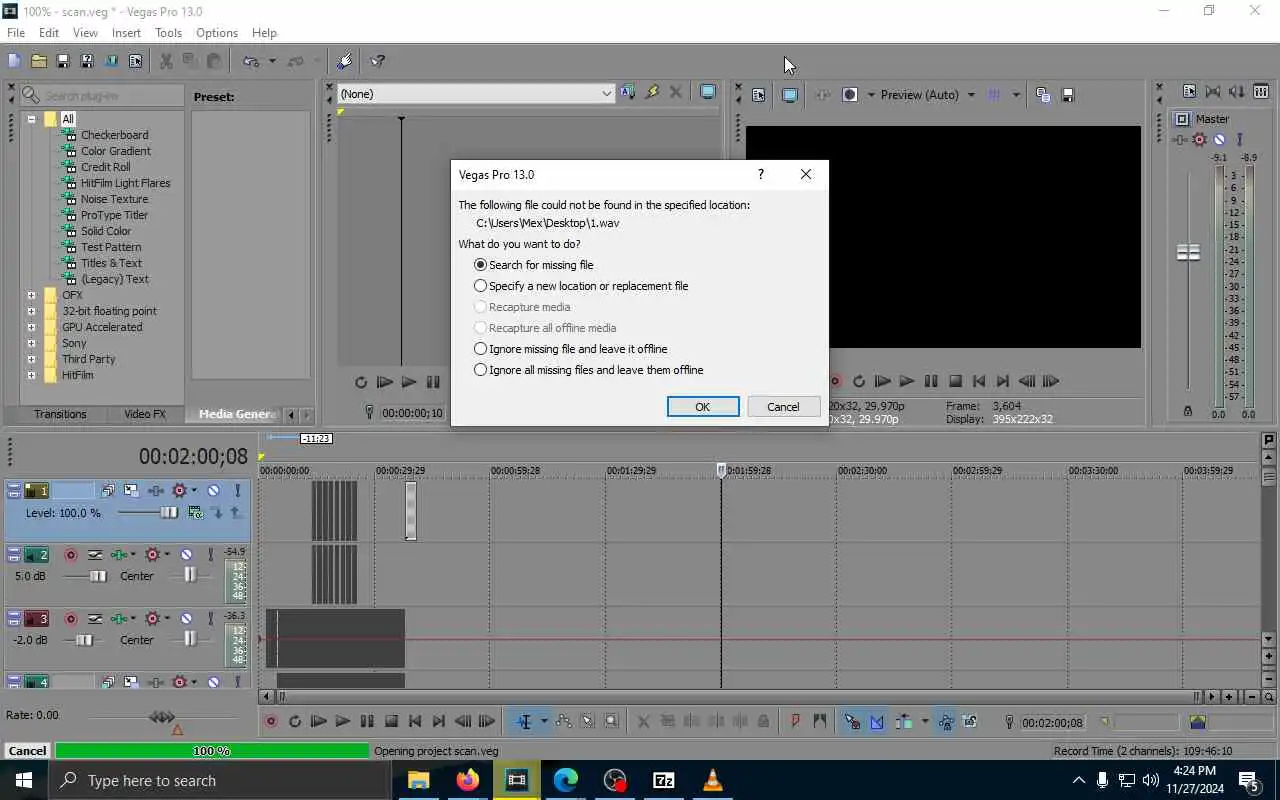1280x800 pixels.
Task: Select the ProType Titler generator
Action: (114, 215)
